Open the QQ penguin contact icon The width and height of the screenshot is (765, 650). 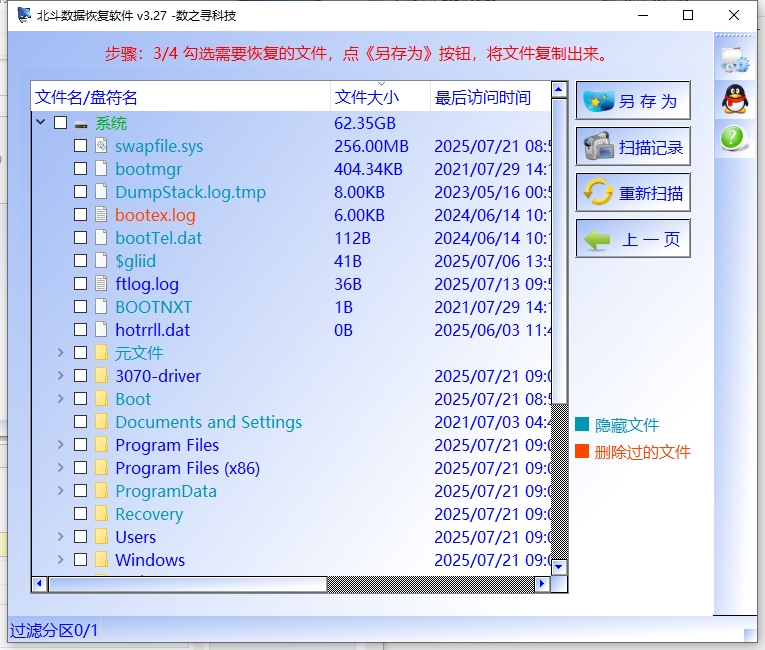pos(735,99)
